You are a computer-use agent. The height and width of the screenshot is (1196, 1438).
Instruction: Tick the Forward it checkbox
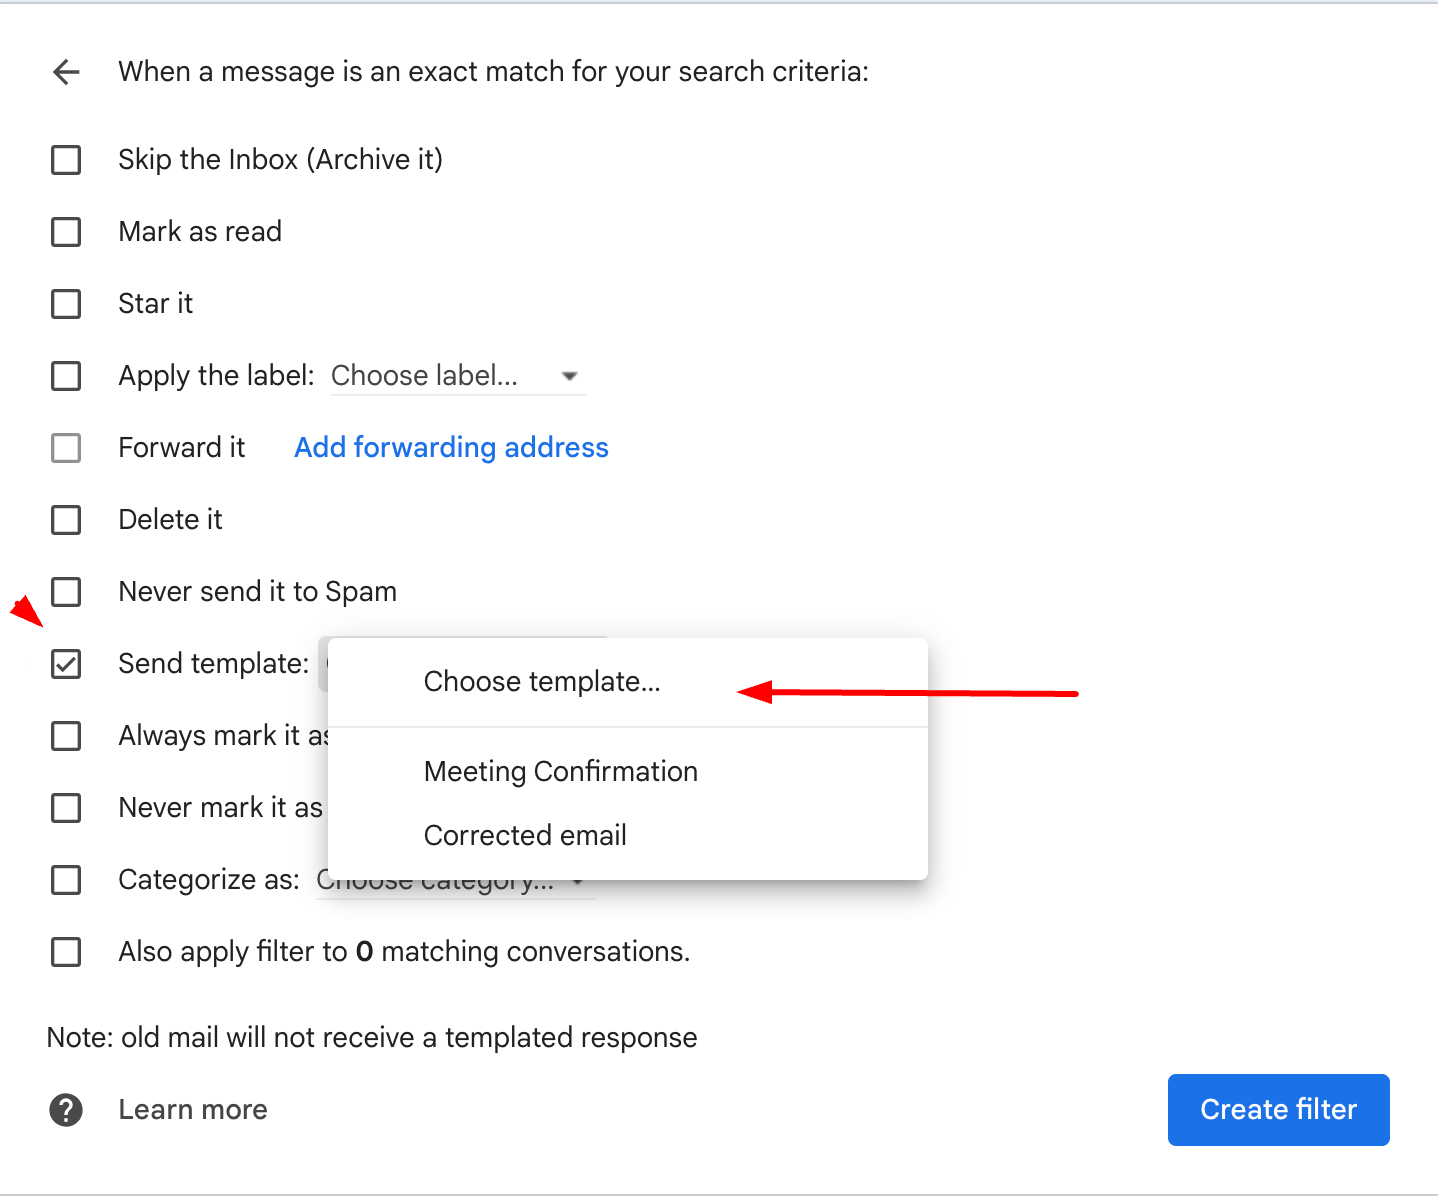pyautogui.click(x=66, y=448)
